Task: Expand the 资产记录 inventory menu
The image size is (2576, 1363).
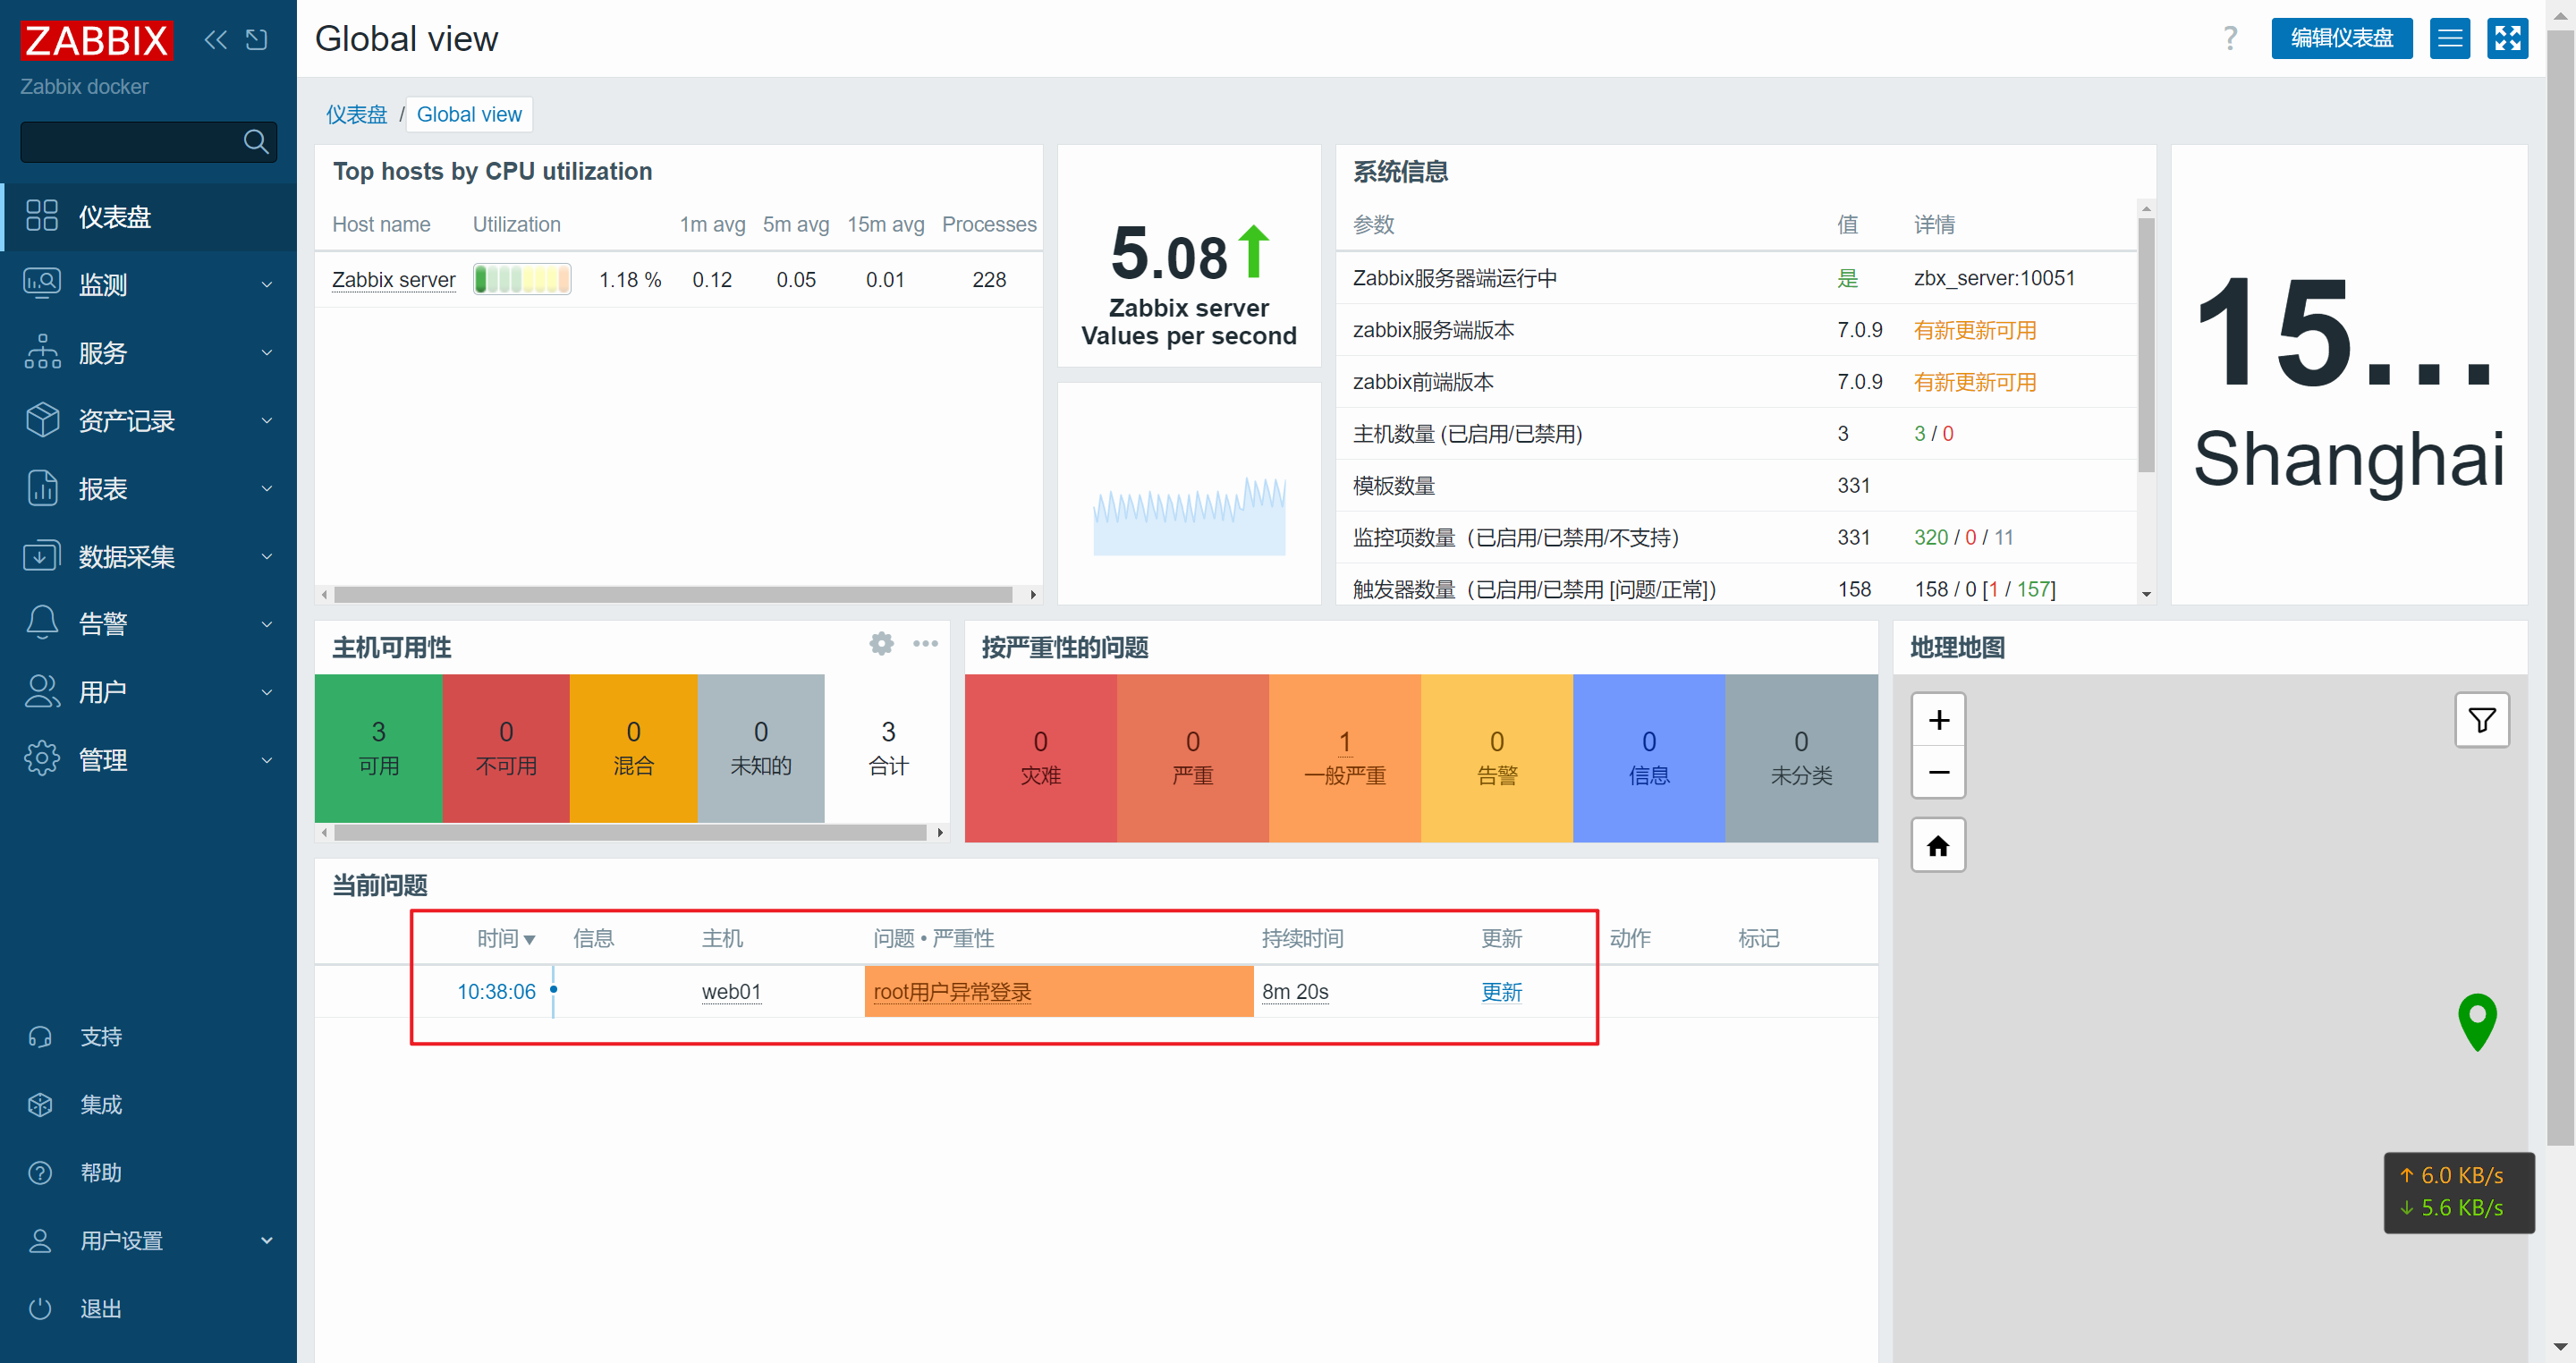Action: coord(148,420)
